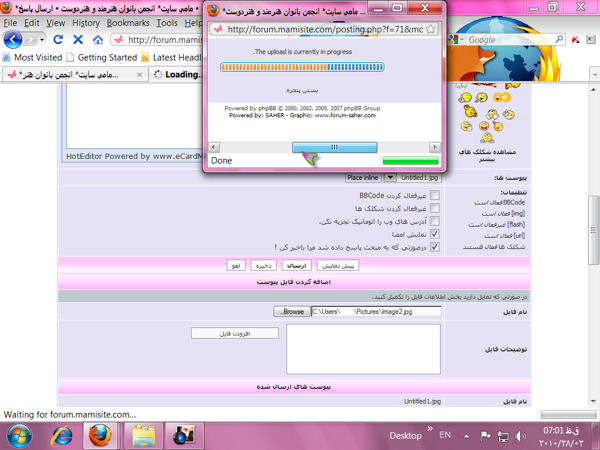Click the پیش نمایش preview button
Screen dimensions: 600x450
[338, 266]
